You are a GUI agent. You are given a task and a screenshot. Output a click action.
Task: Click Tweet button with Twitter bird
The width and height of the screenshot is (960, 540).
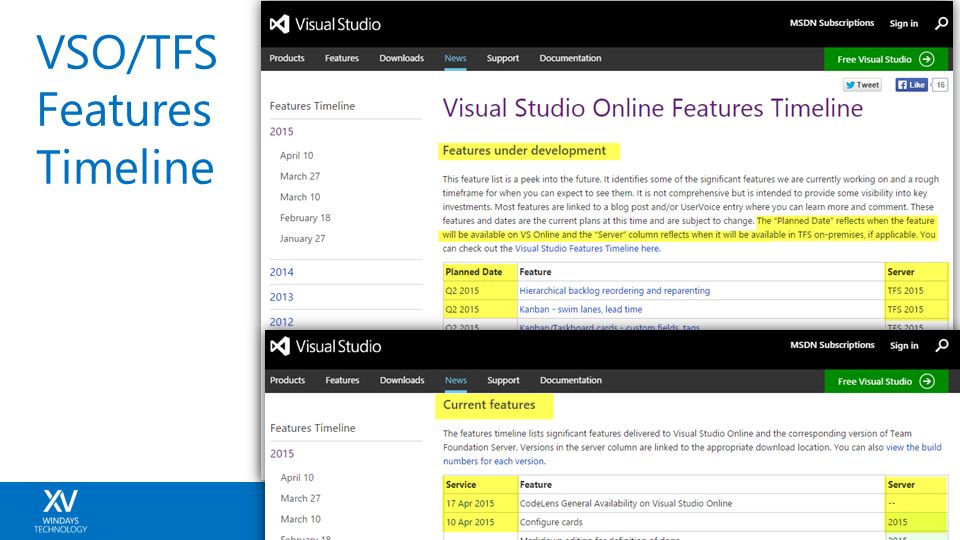coord(862,85)
